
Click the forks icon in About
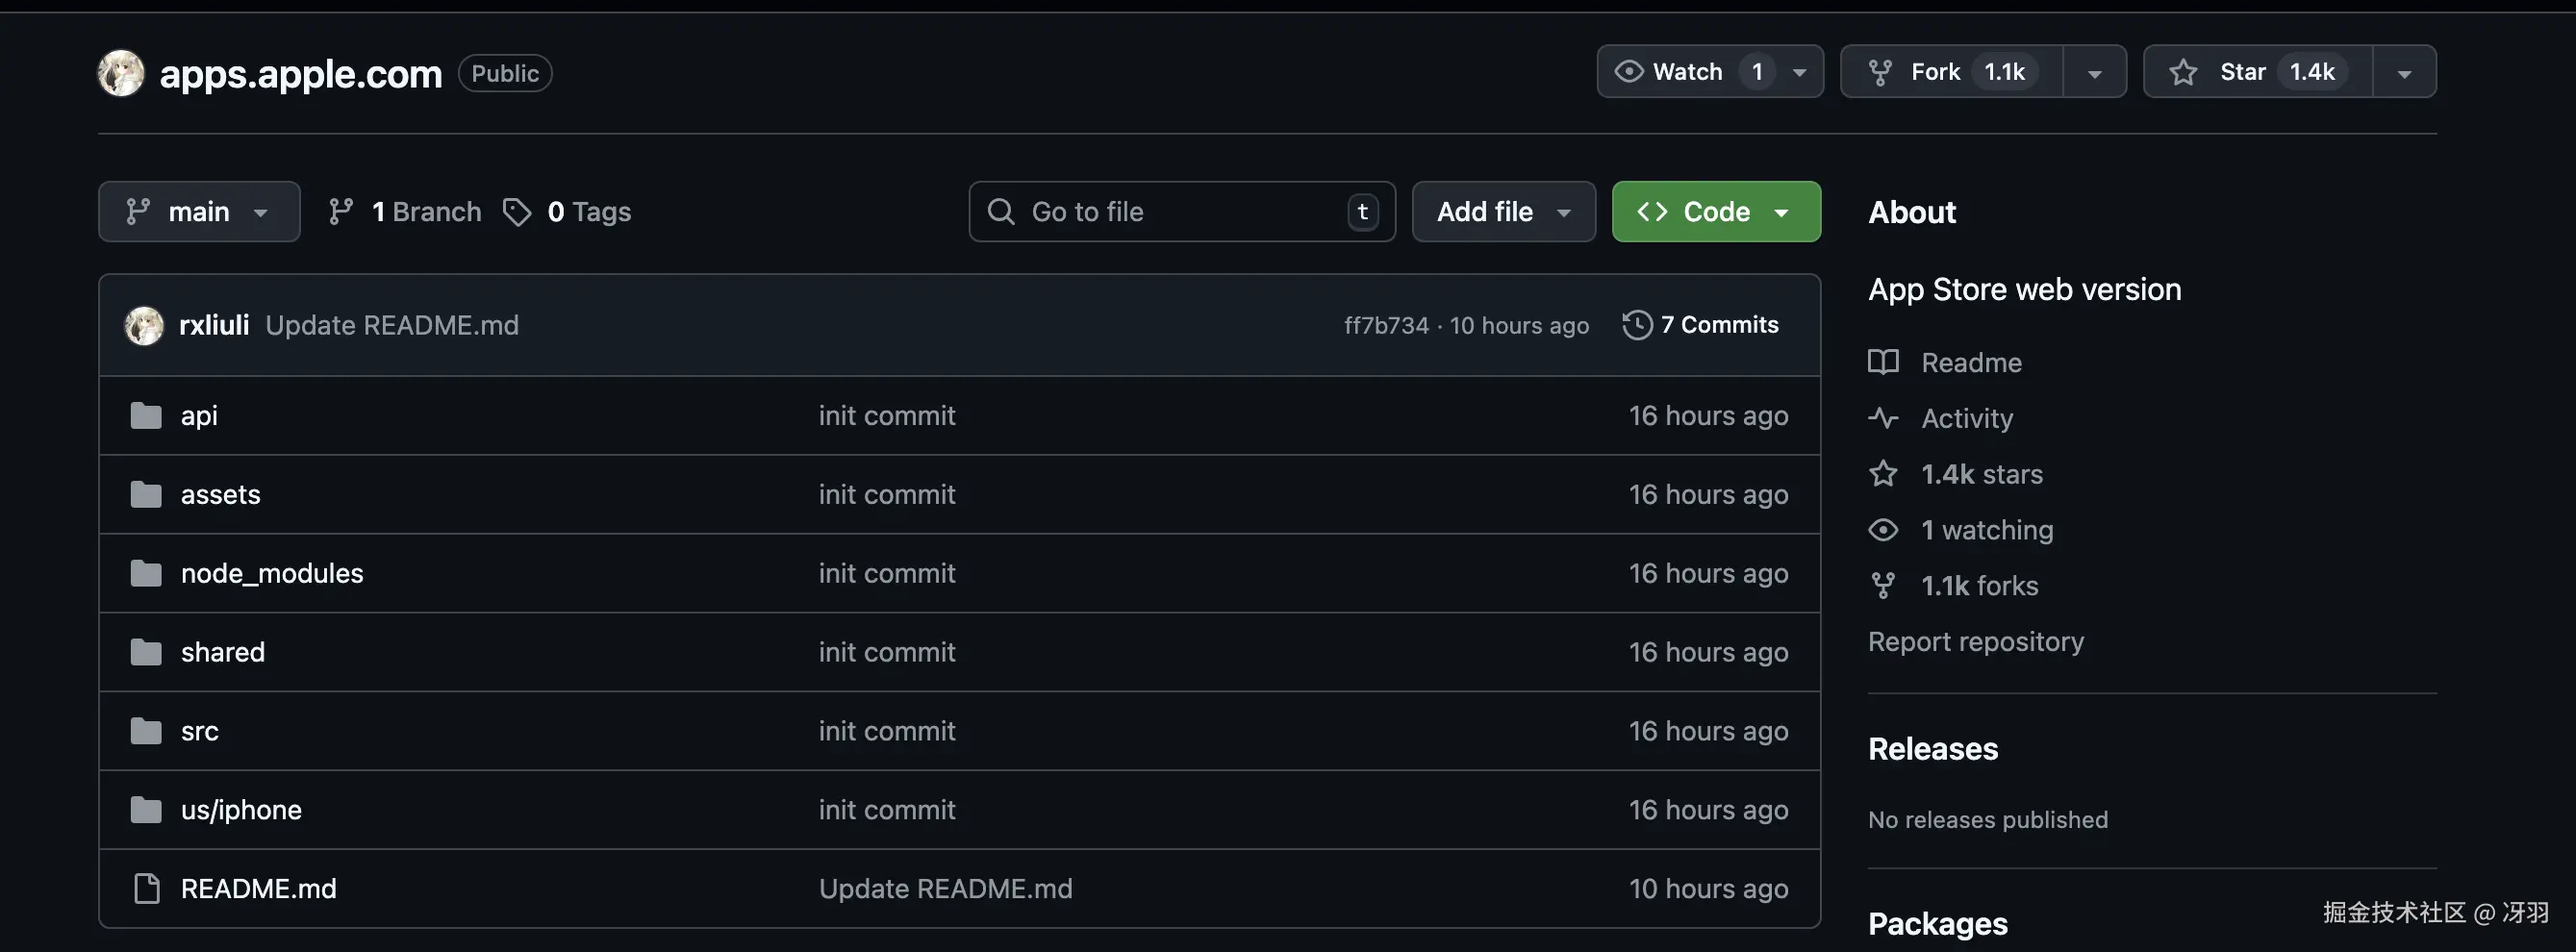pyautogui.click(x=1883, y=586)
